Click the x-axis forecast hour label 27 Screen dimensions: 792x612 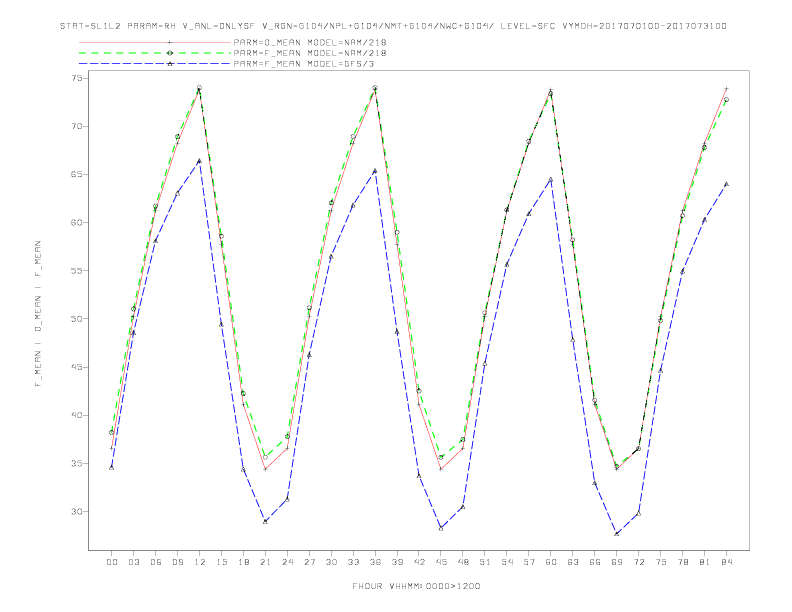point(309,562)
